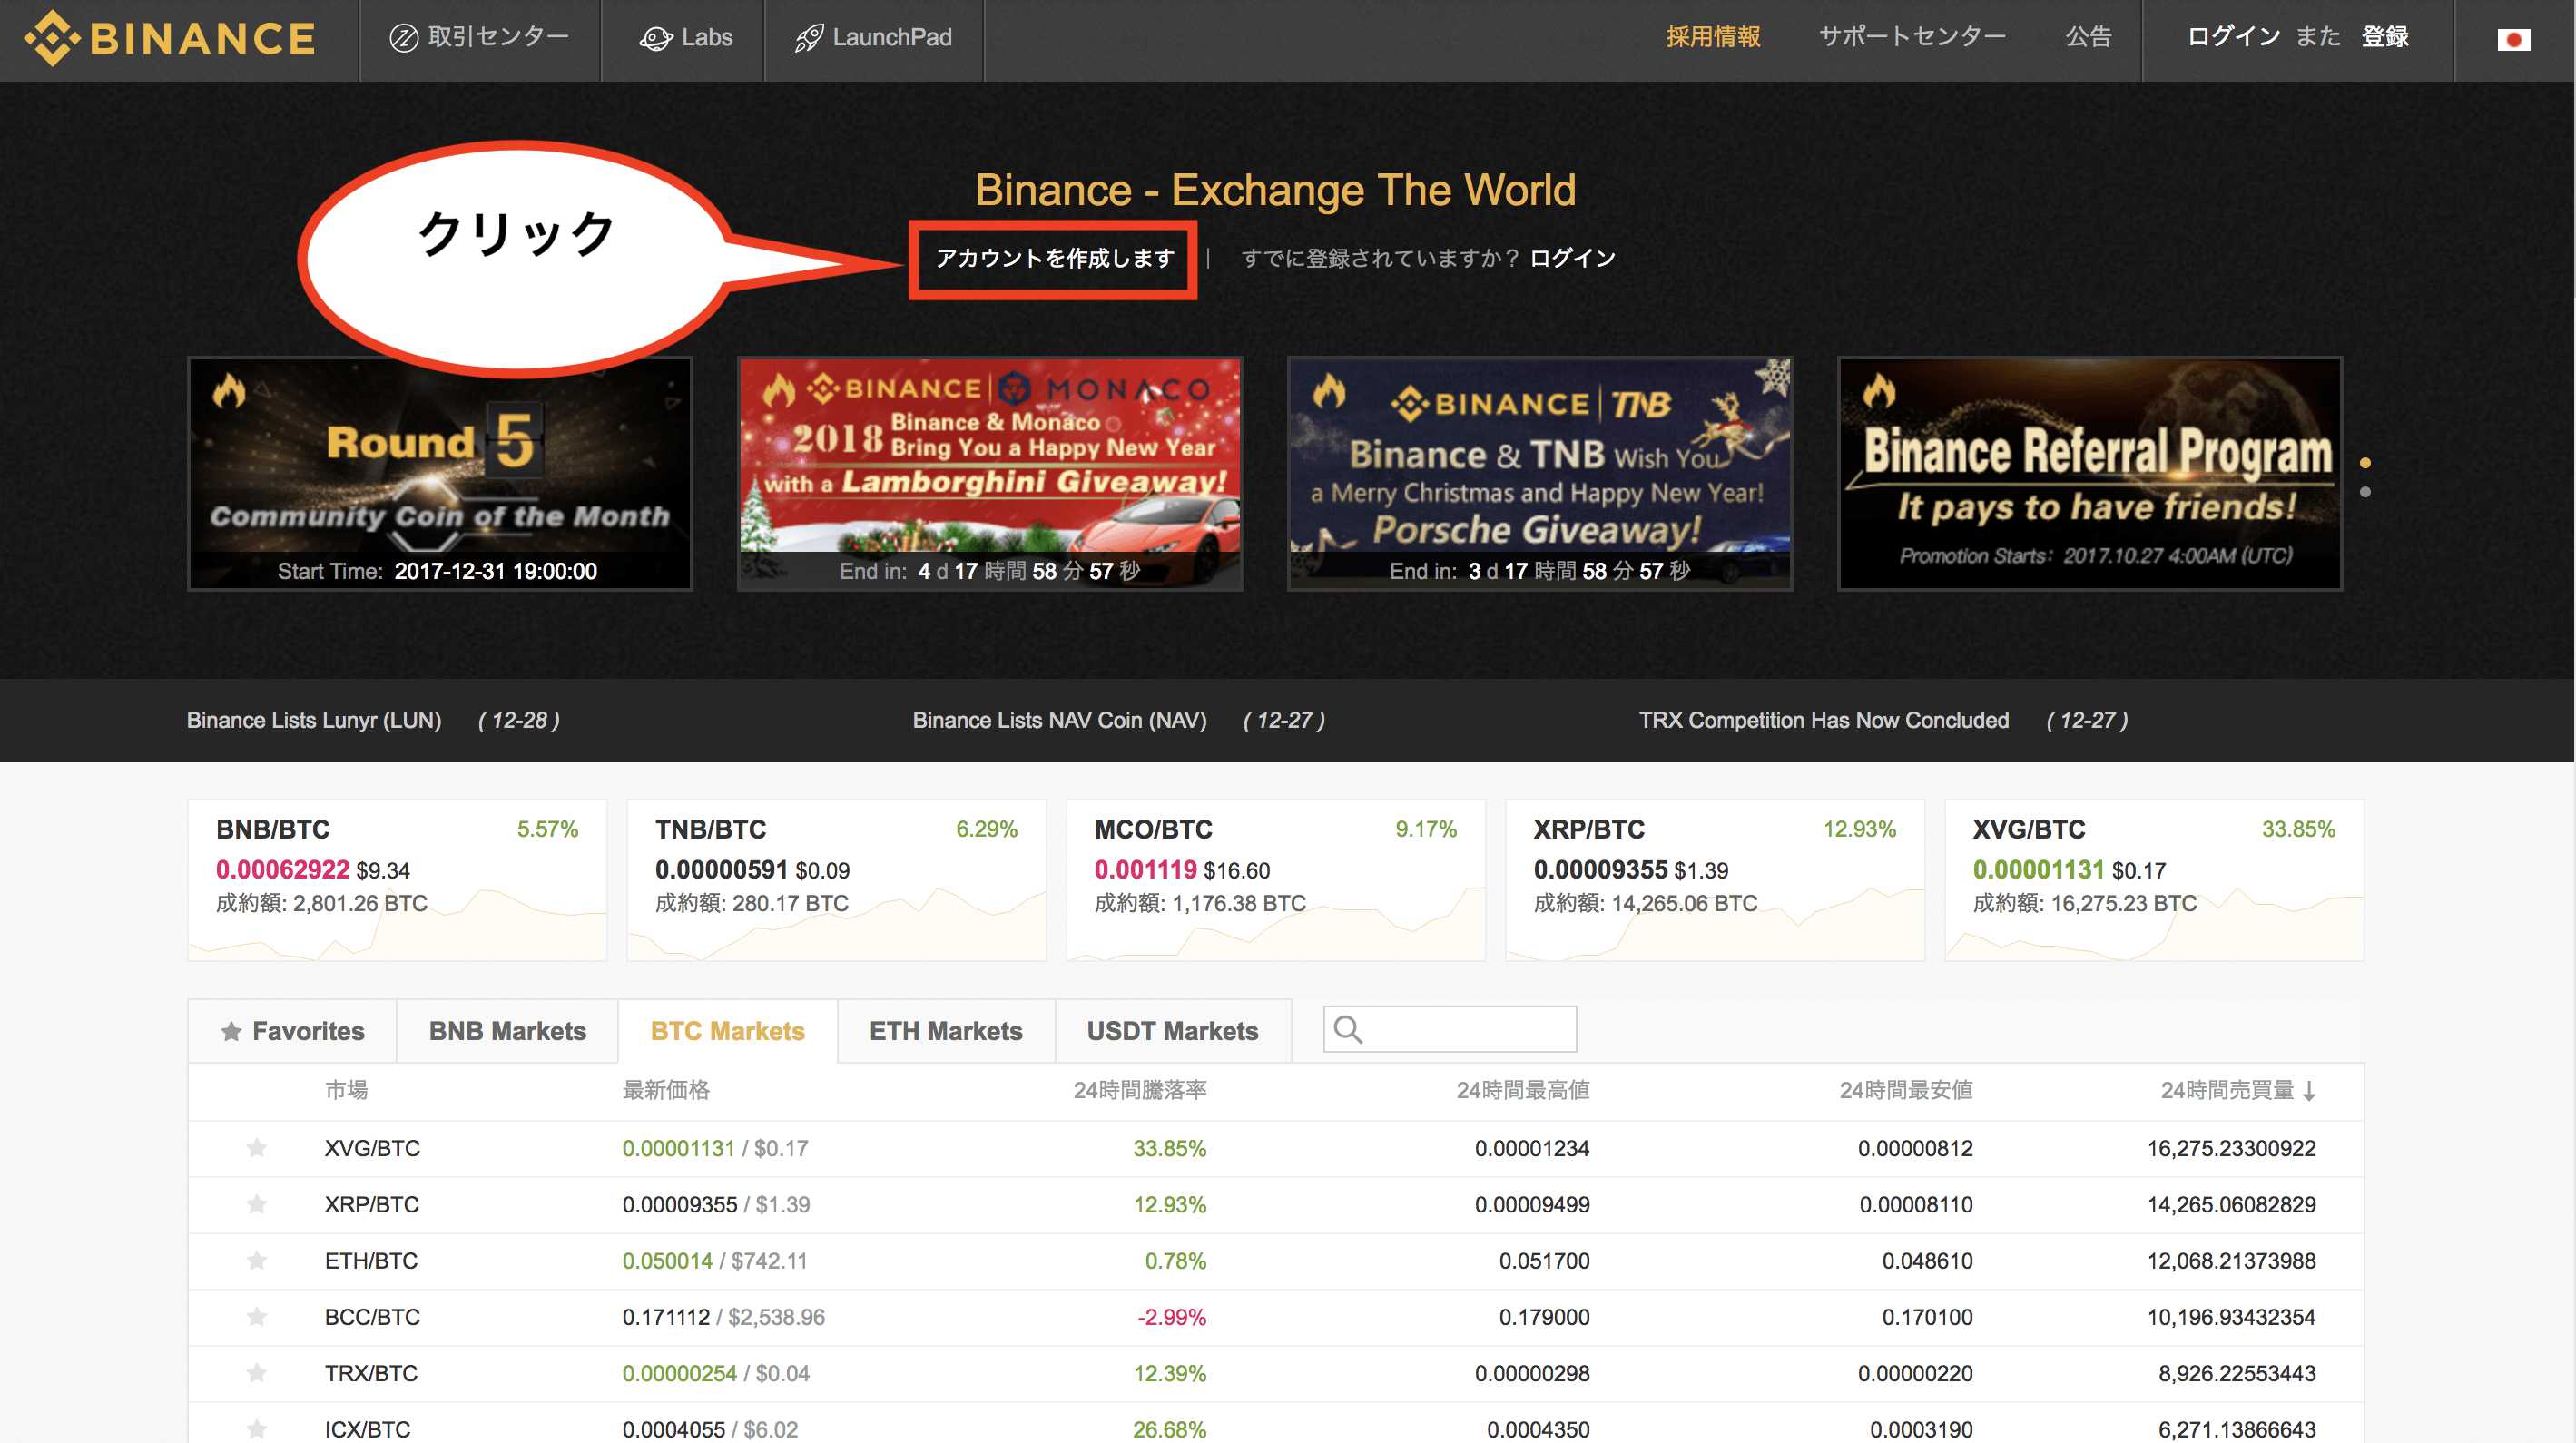Click the search magnifier icon
Screen dimensions: 2576x1443
1348,1029
